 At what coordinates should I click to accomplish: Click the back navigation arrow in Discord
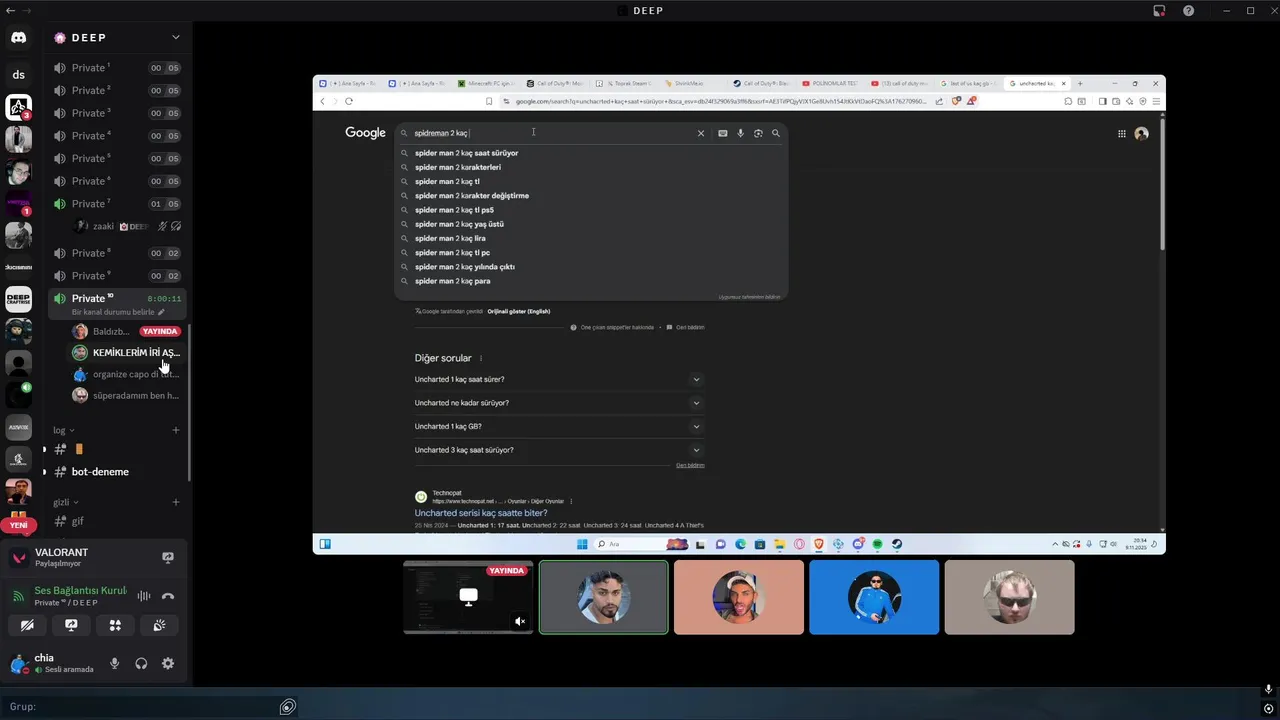pos(9,10)
